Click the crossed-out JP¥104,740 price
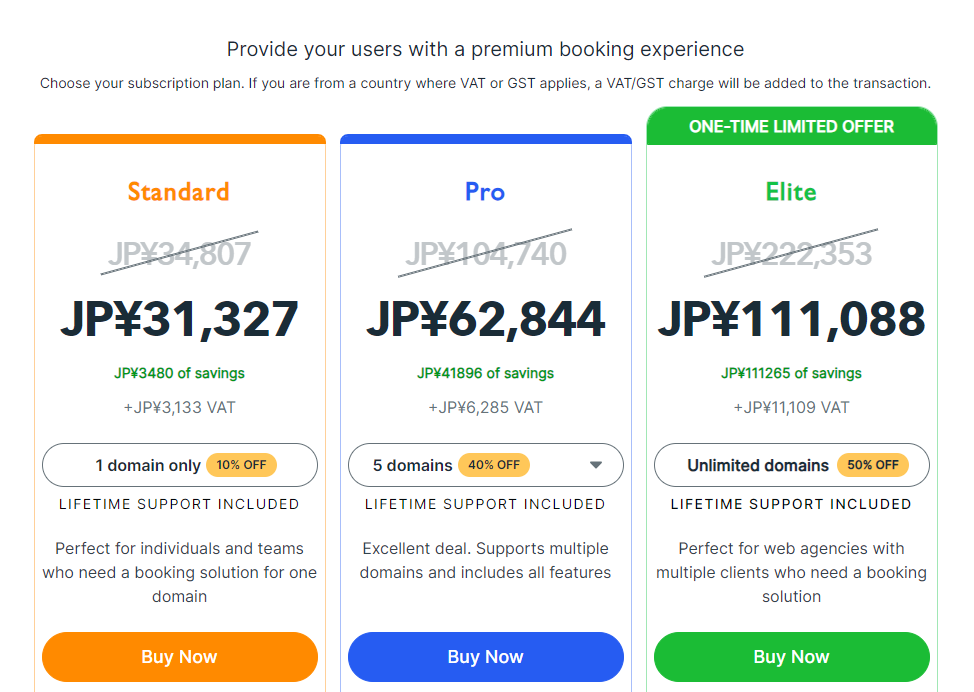The image size is (974, 692). [x=485, y=254]
